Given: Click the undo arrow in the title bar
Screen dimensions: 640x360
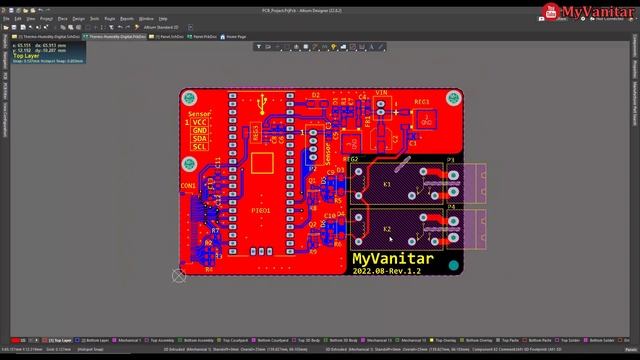Looking at the screenshot, I should [x=40, y=10].
